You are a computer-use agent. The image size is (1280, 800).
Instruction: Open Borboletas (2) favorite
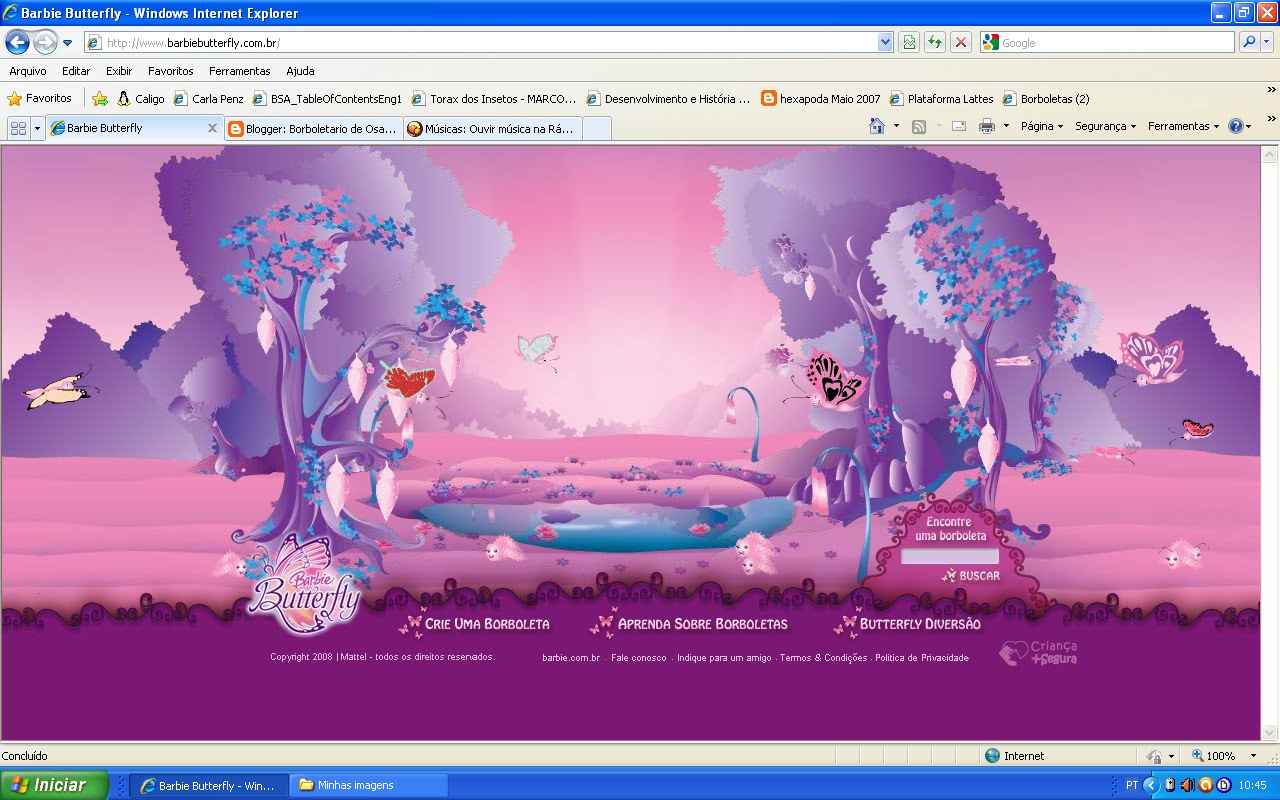[1046, 99]
